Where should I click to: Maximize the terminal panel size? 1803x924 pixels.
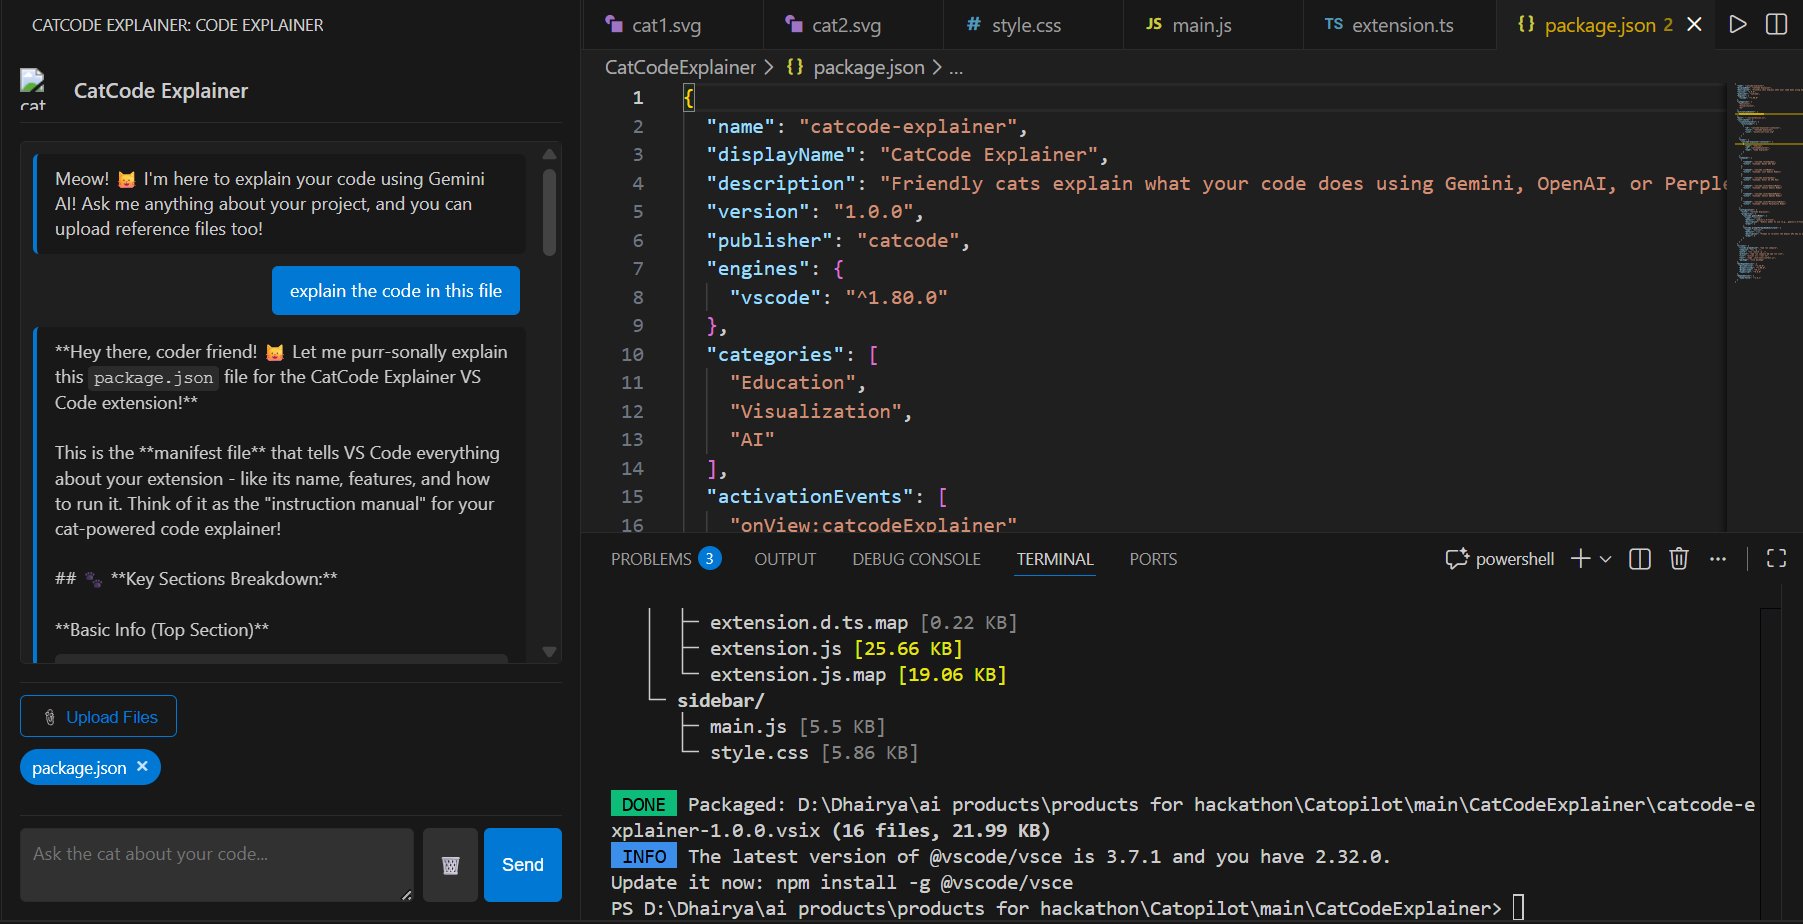1776,559
